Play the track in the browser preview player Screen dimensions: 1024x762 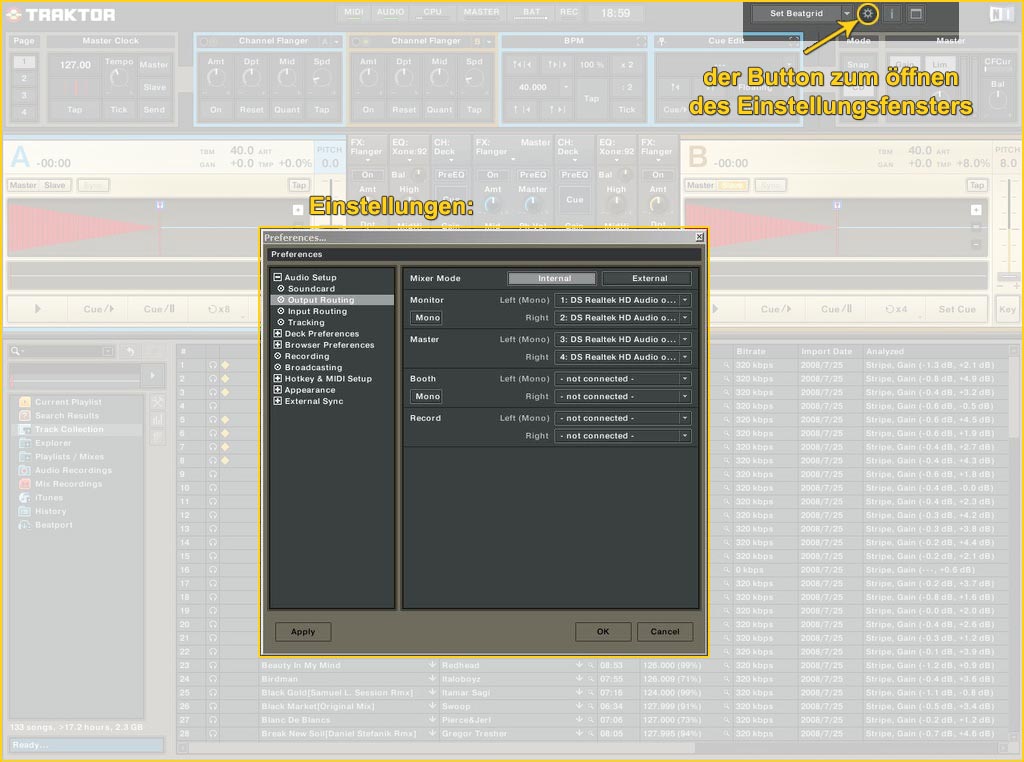(x=153, y=375)
